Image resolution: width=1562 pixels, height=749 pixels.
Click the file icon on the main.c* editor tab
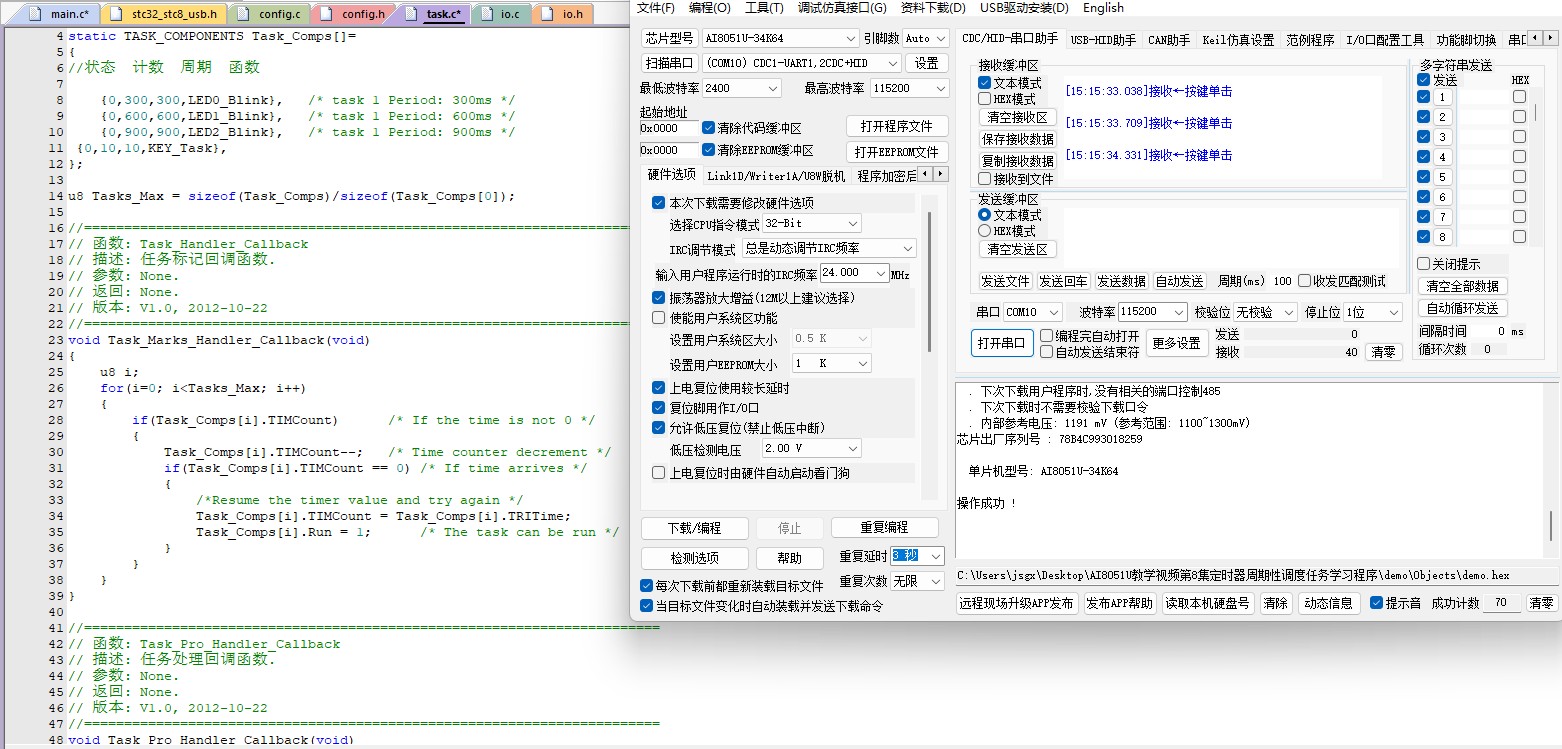[x=36, y=14]
